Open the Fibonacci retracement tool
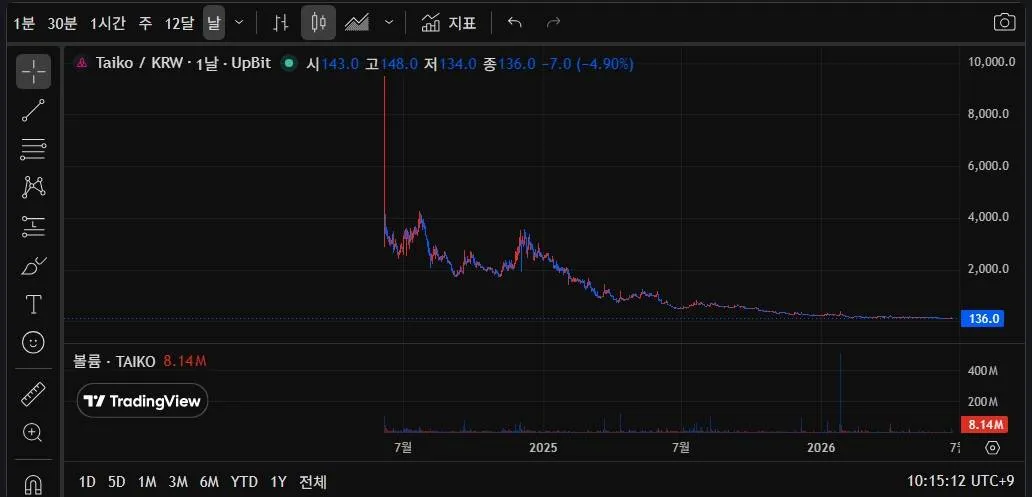 (x=33, y=149)
